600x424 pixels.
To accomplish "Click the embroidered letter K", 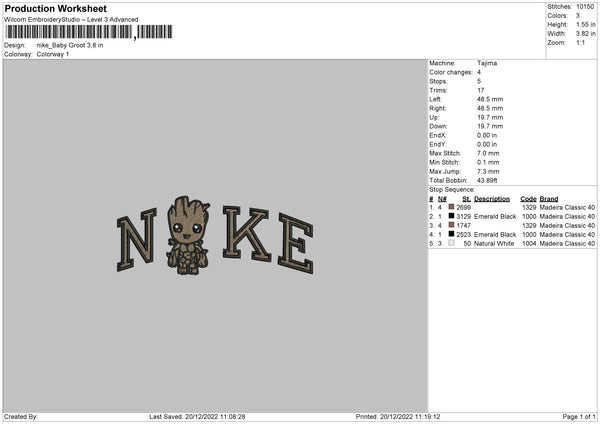I will pos(247,233).
